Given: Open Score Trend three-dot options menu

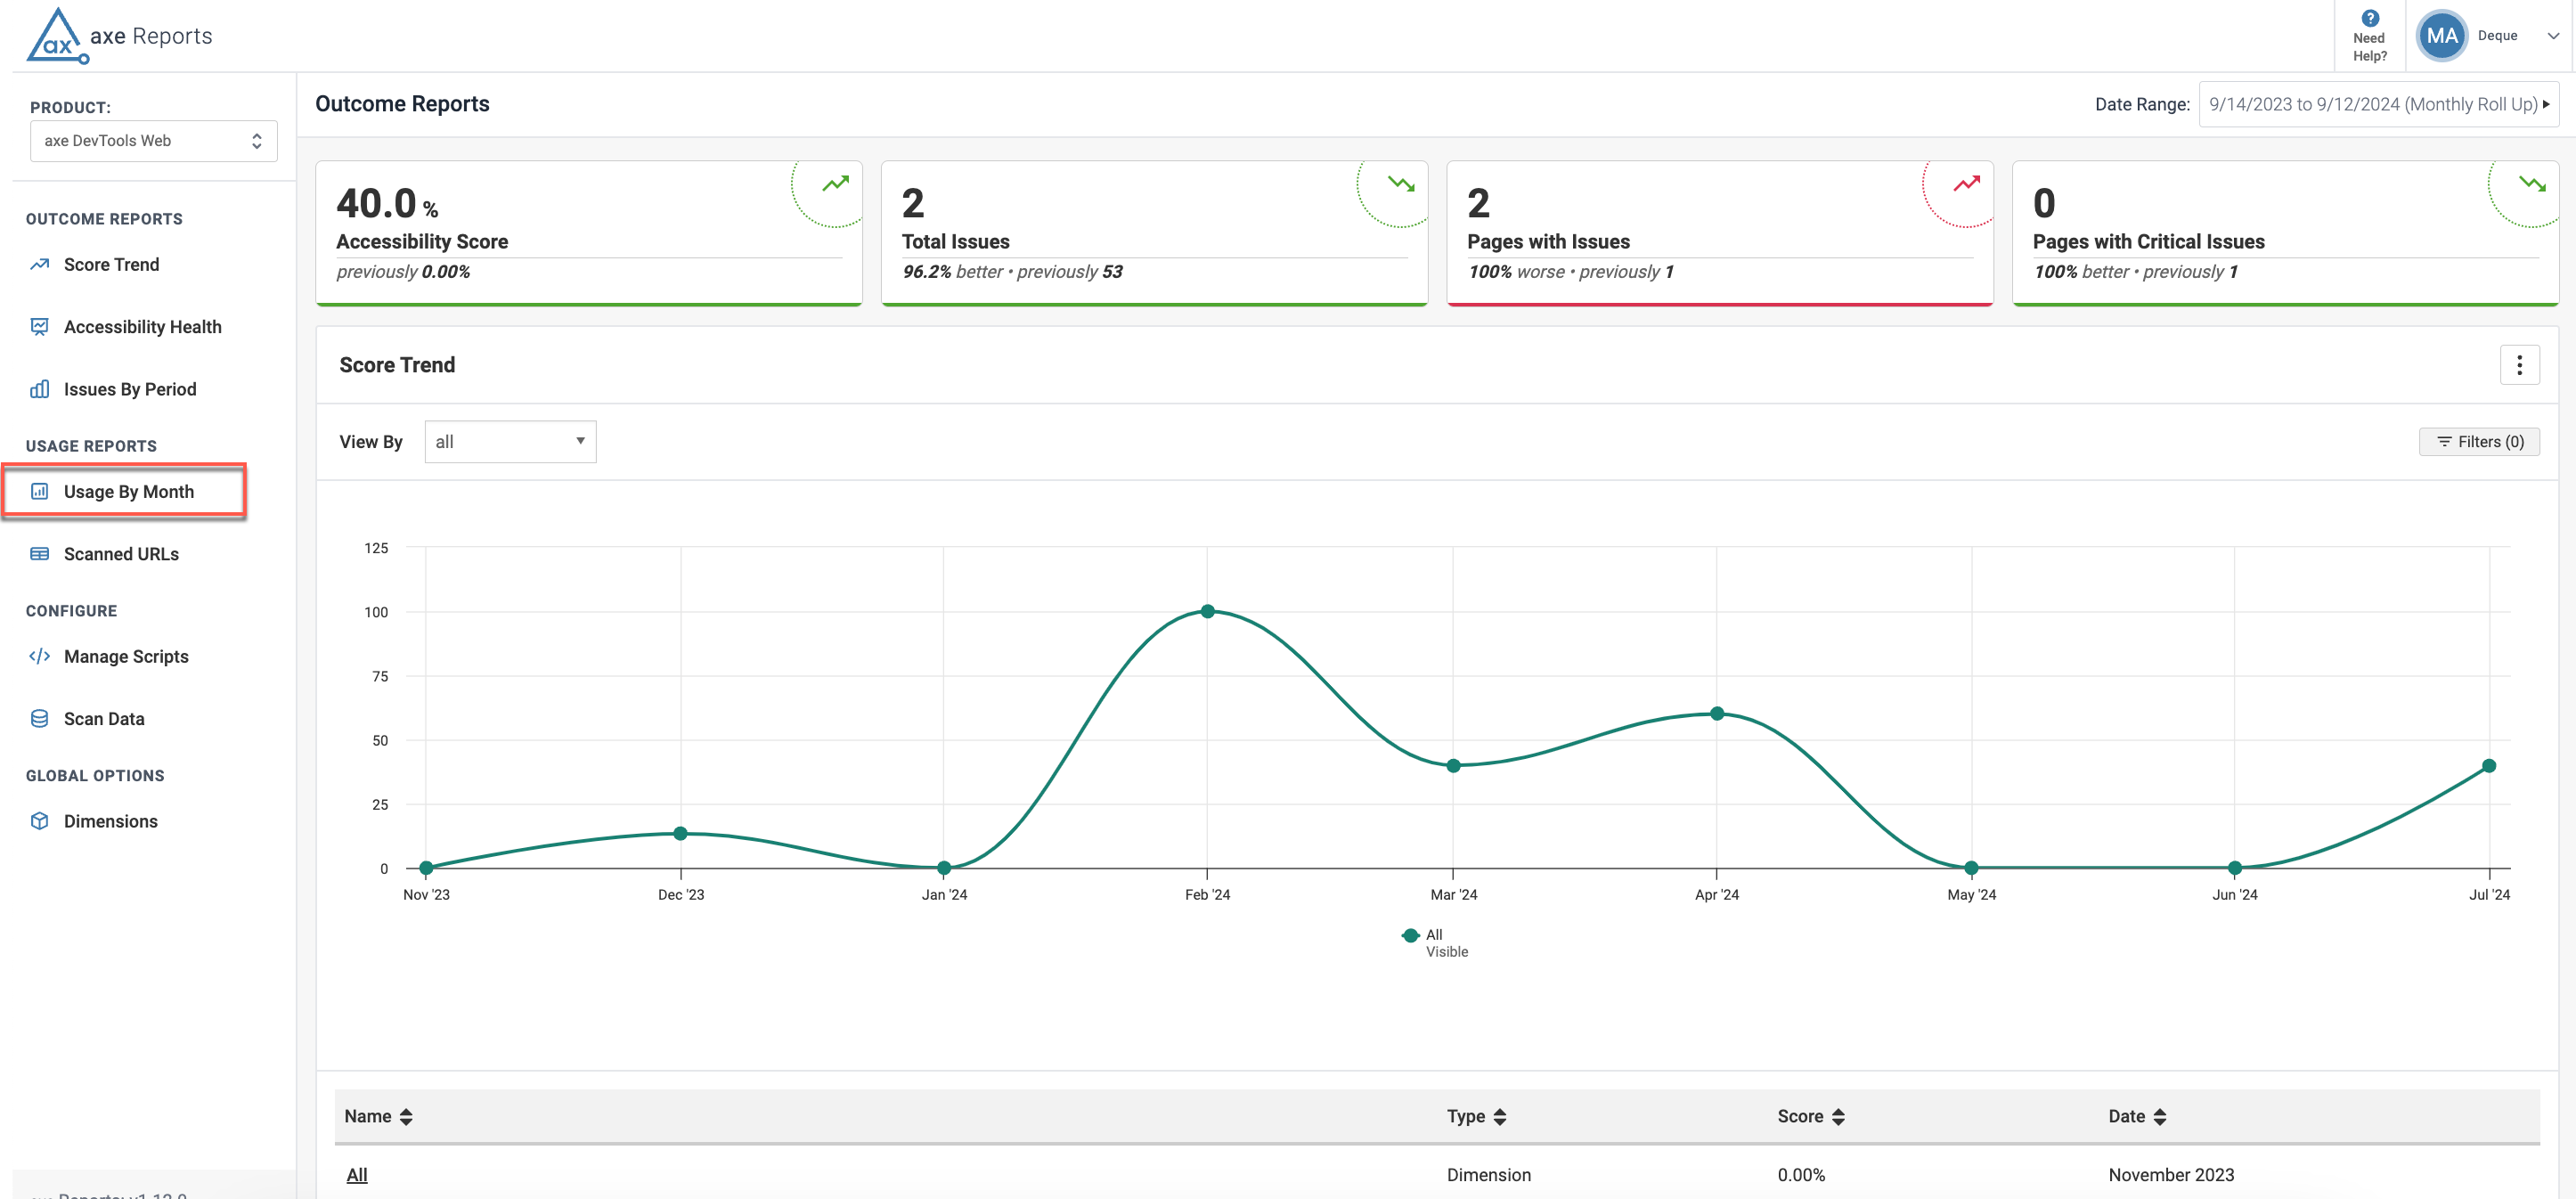Looking at the screenshot, I should 2518,365.
